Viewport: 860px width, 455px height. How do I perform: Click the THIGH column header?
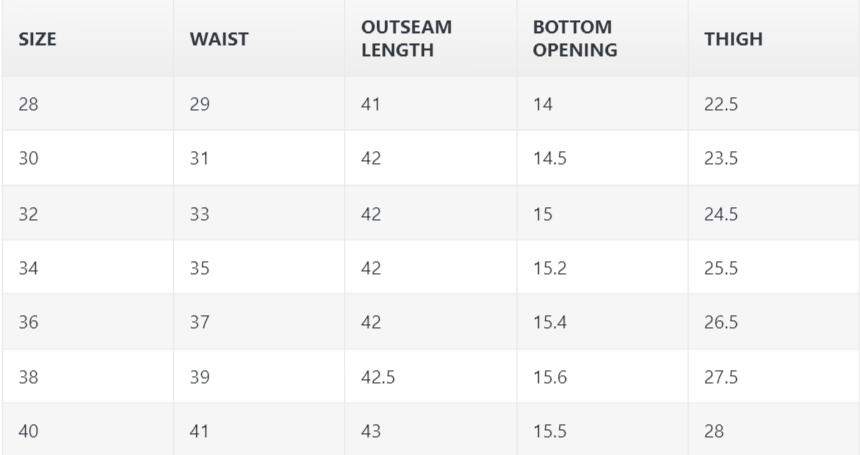click(x=733, y=40)
